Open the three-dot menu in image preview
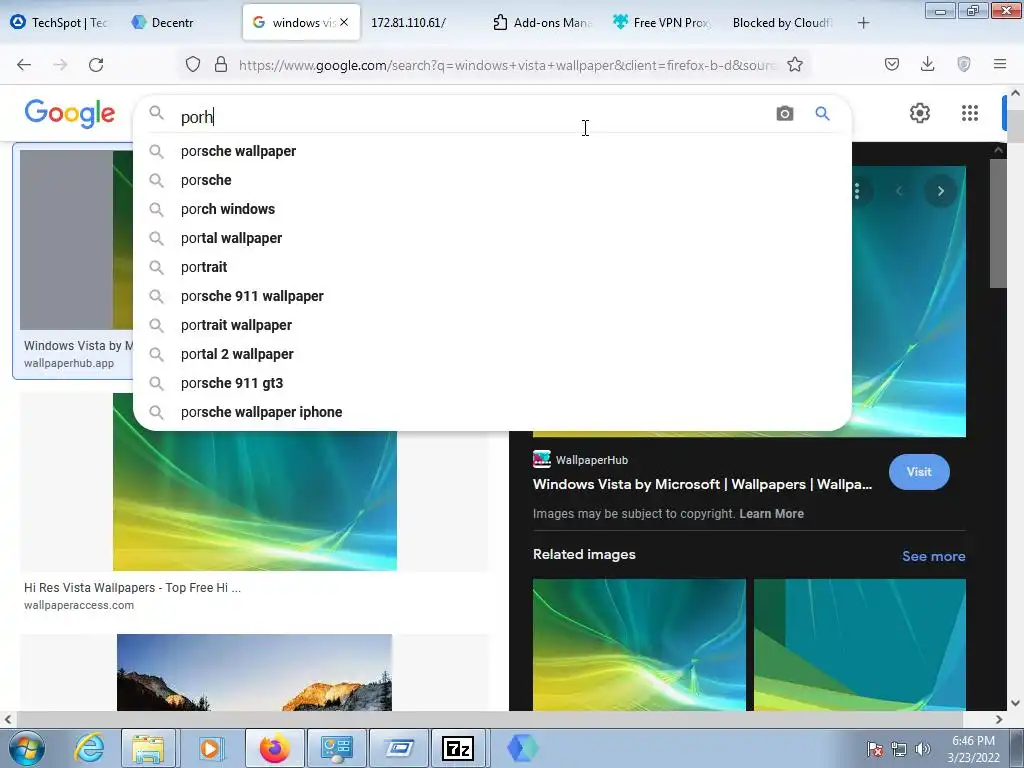1024x768 pixels. (857, 191)
